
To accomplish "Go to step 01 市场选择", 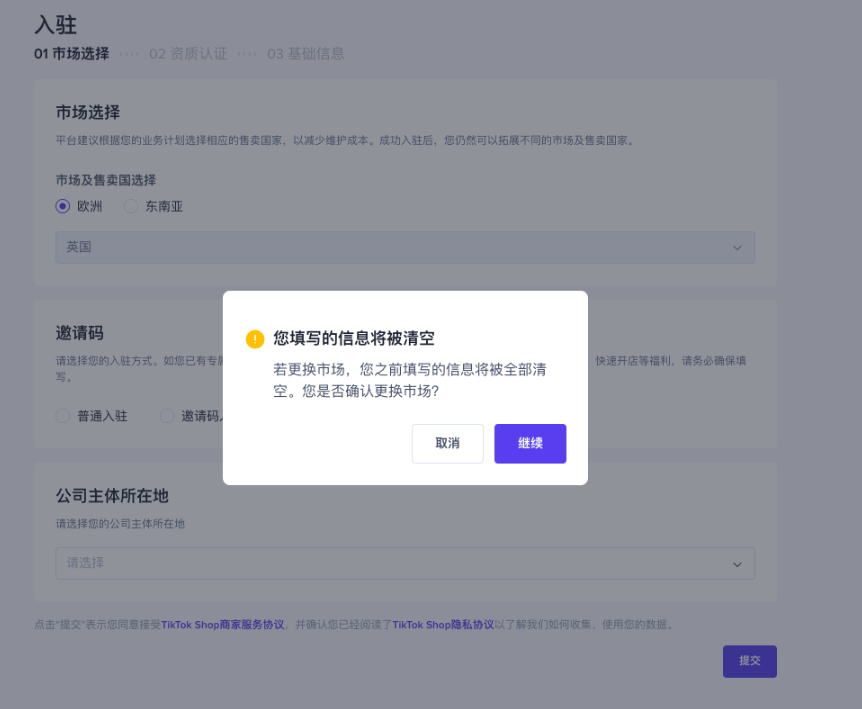I will 71,54.
